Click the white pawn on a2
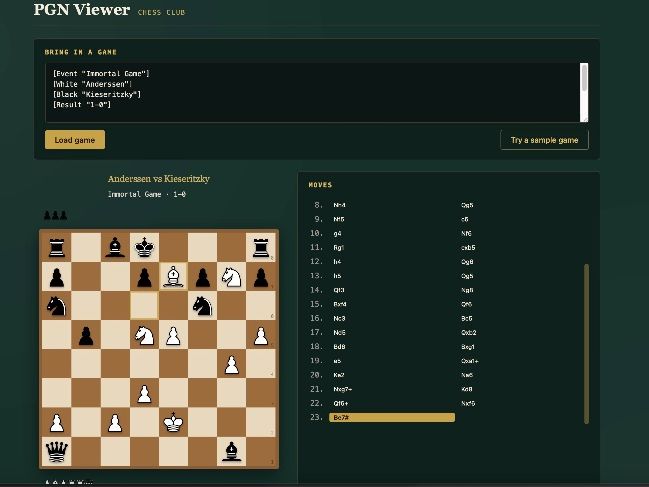This screenshot has height=487, width=649. tap(57, 422)
